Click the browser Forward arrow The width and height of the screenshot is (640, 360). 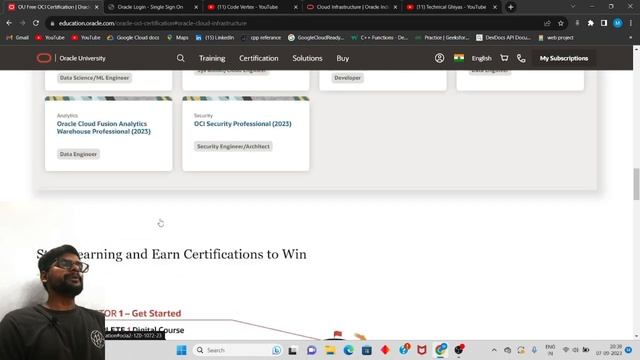coord(22,23)
